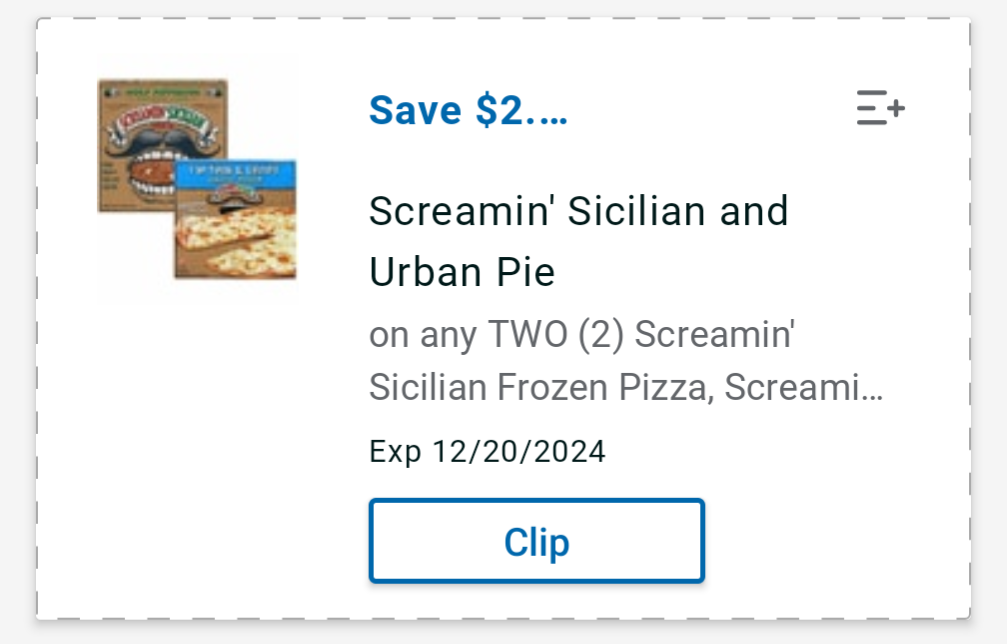Click the three lines of the list icon
This screenshot has width=1007, height=644.
(x=870, y=108)
